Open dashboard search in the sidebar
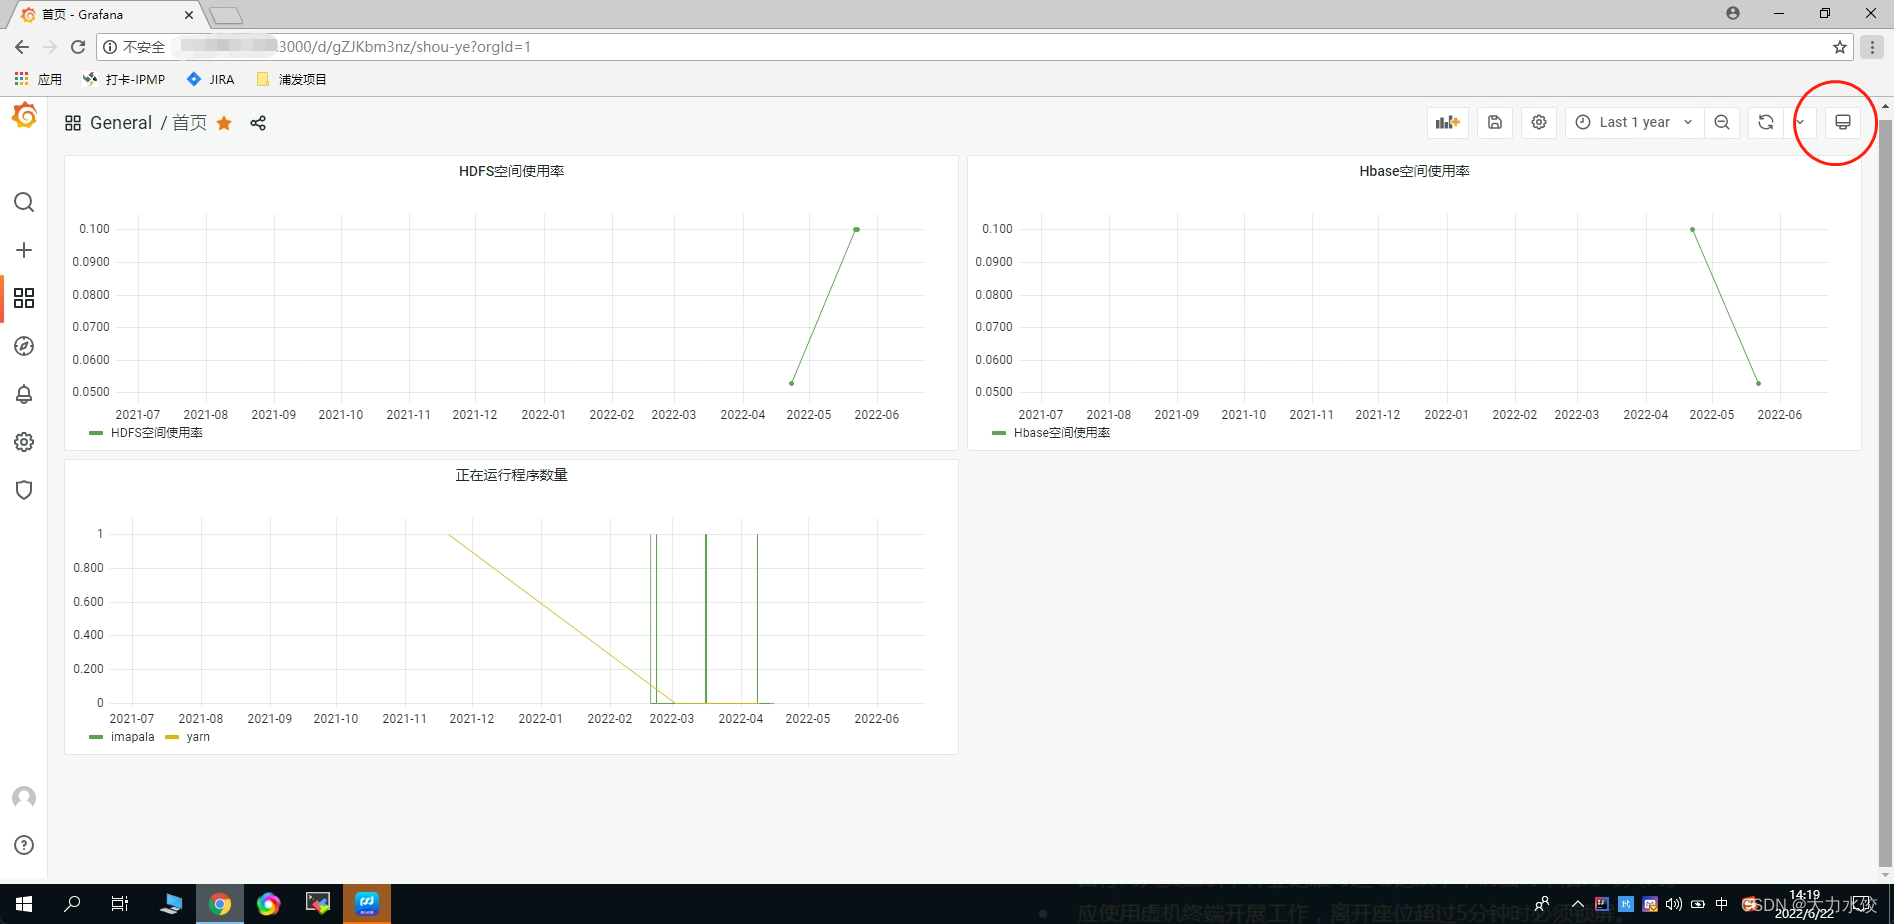This screenshot has height=924, width=1894. point(24,202)
